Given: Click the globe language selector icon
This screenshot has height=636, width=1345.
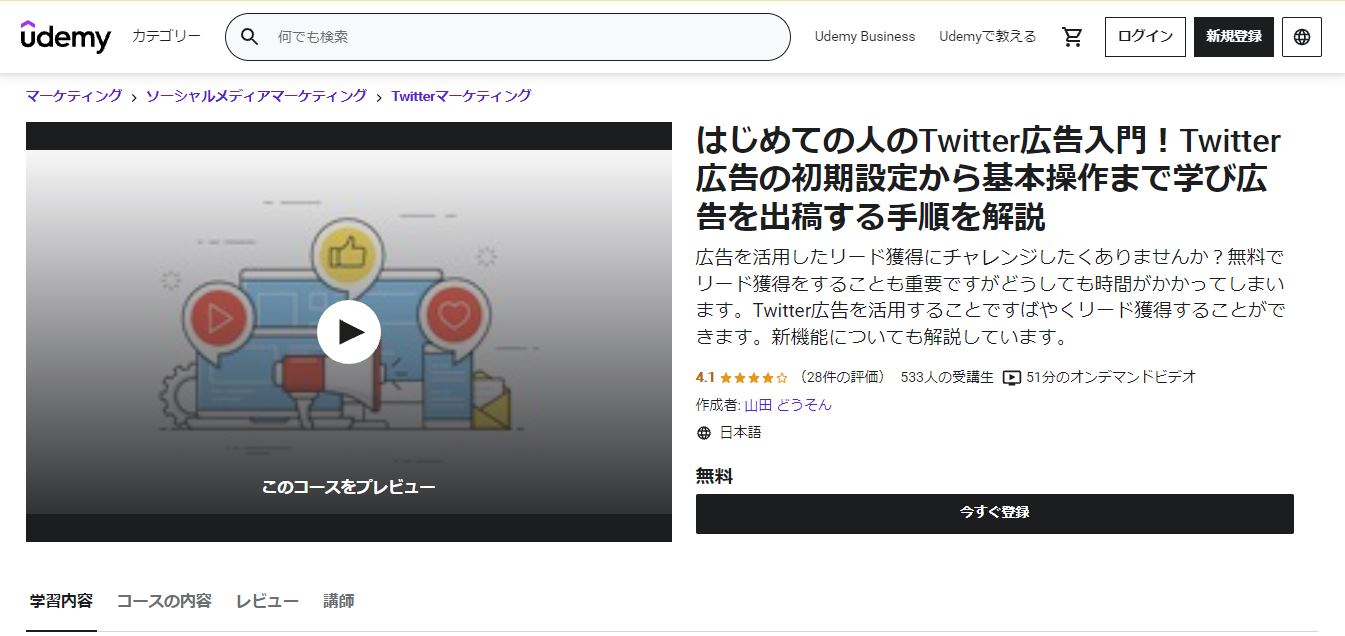Looking at the screenshot, I should tap(1302, 37).
